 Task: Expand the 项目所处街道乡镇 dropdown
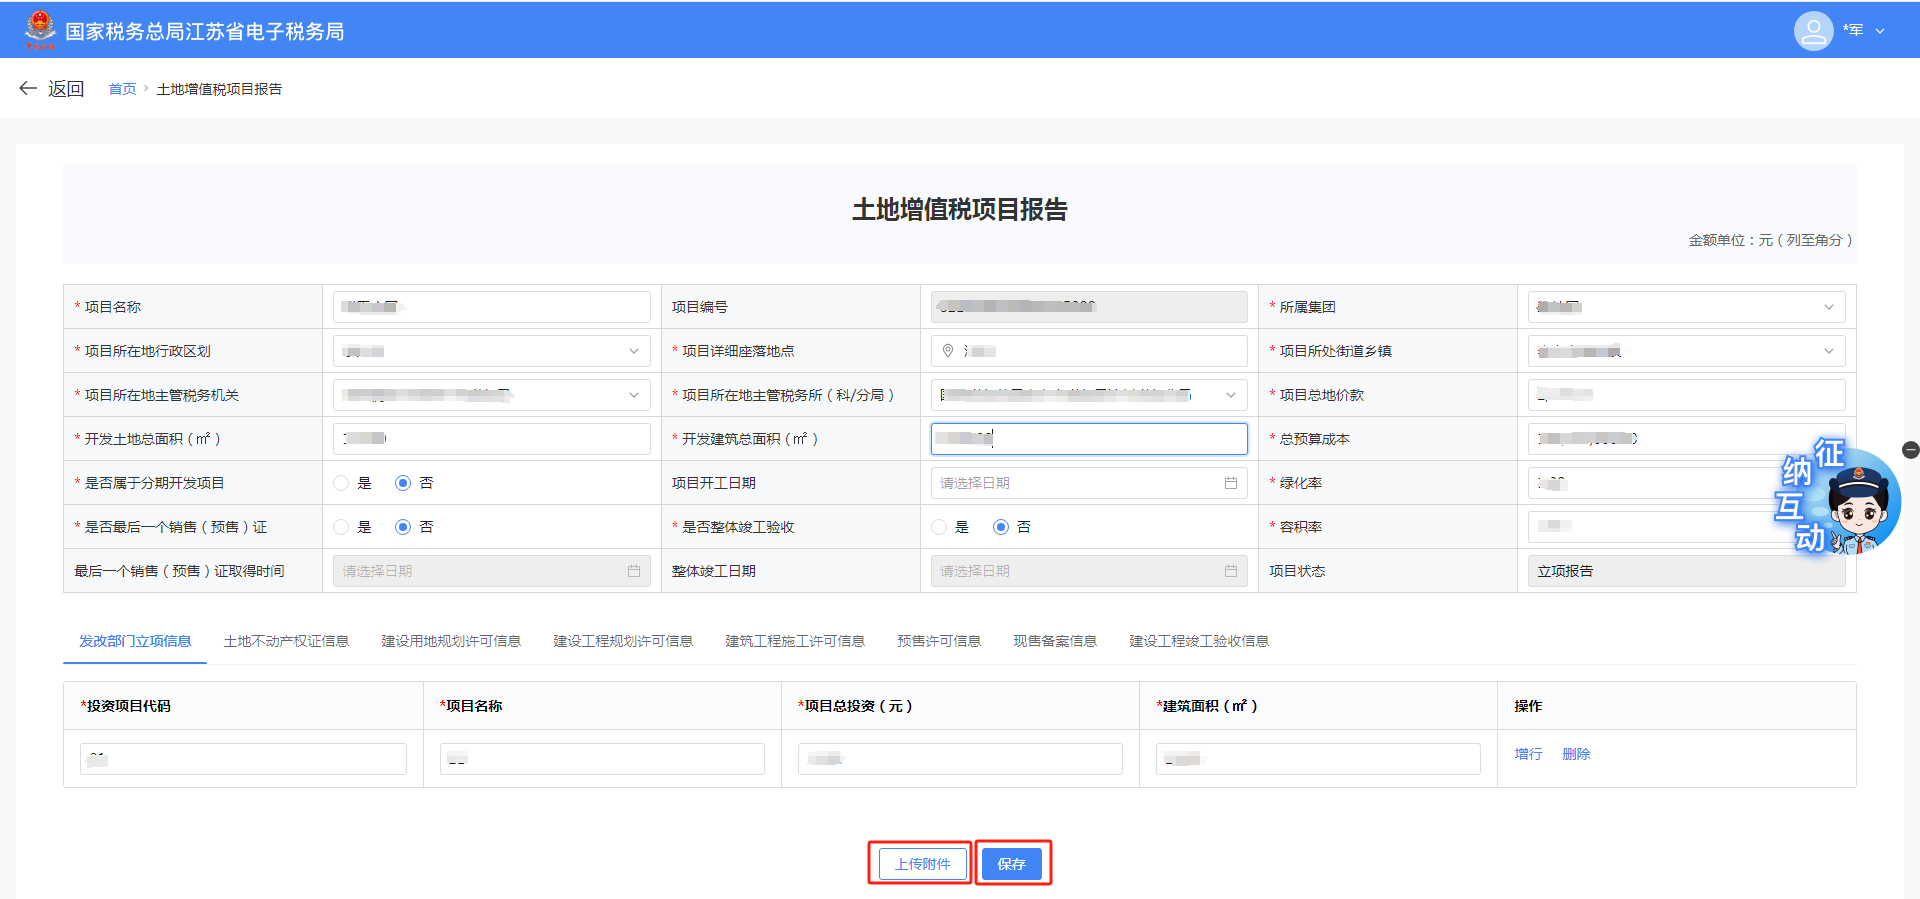(1828, 351)
